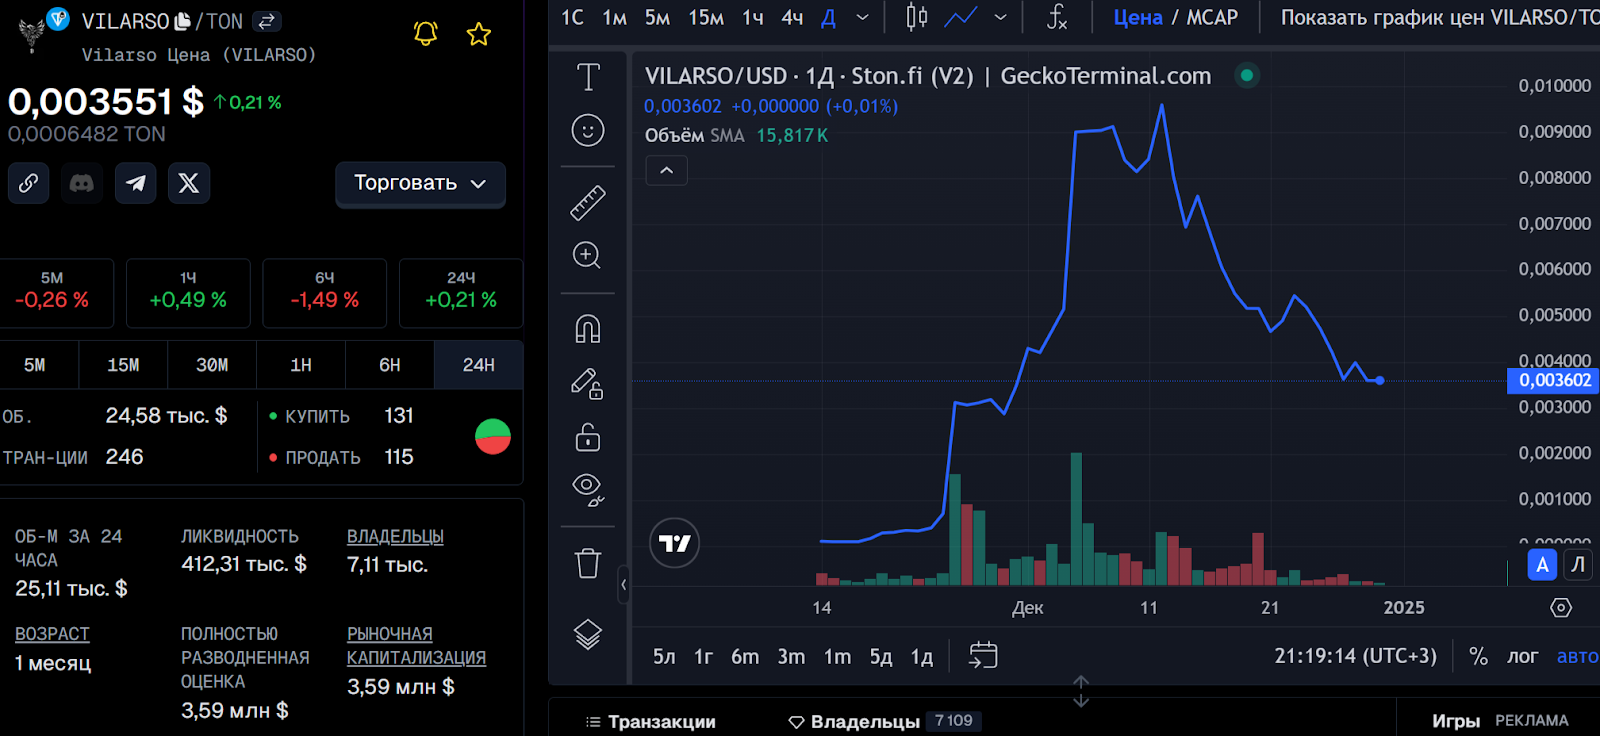Set chart range to 3m
Screen dimensions: 1600x736
coord(791,657)
